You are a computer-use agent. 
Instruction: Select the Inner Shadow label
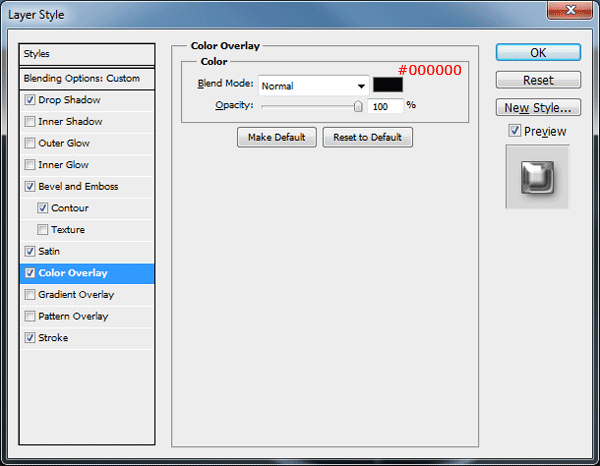(x=70, y=122)
